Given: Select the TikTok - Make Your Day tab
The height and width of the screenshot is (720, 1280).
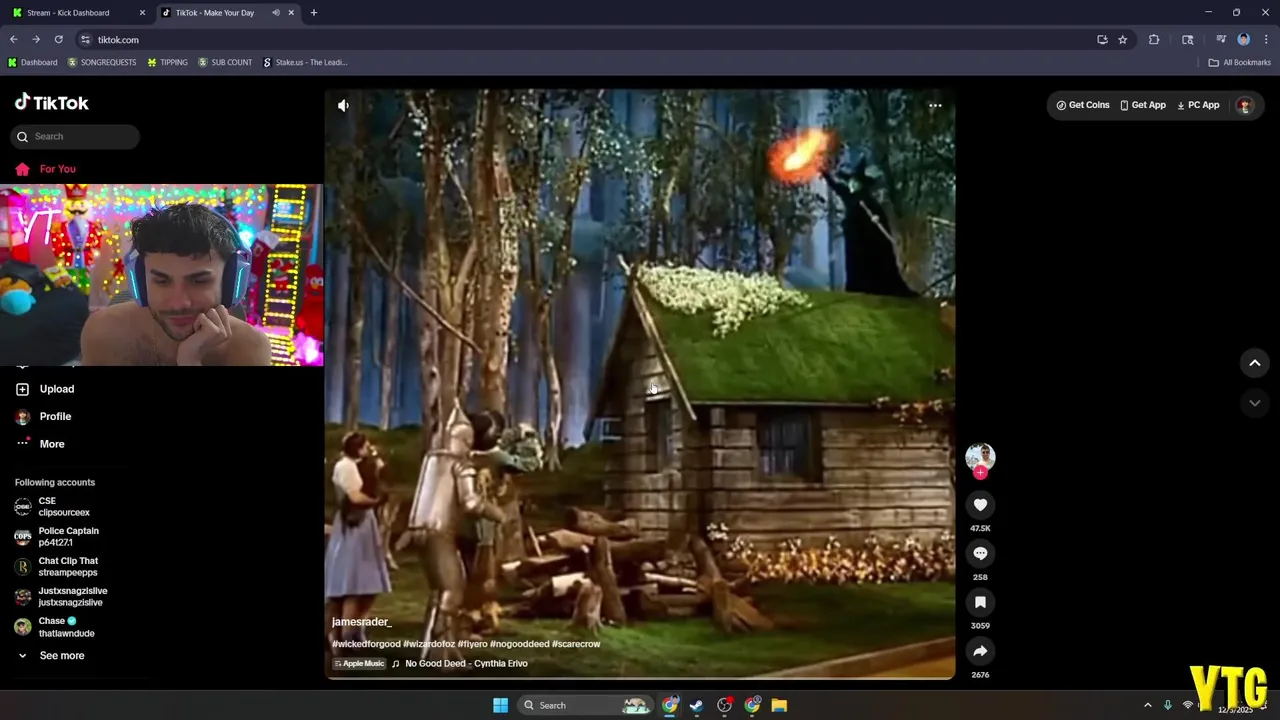Looking at the screenshot, I should 214,13.
